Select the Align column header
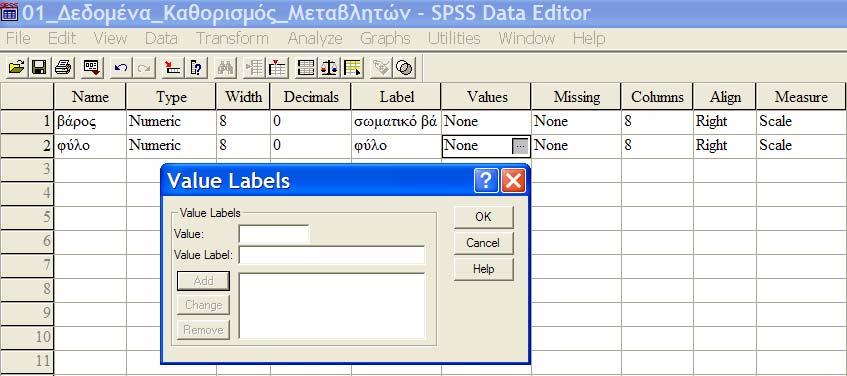 click(x=725, y=97)
